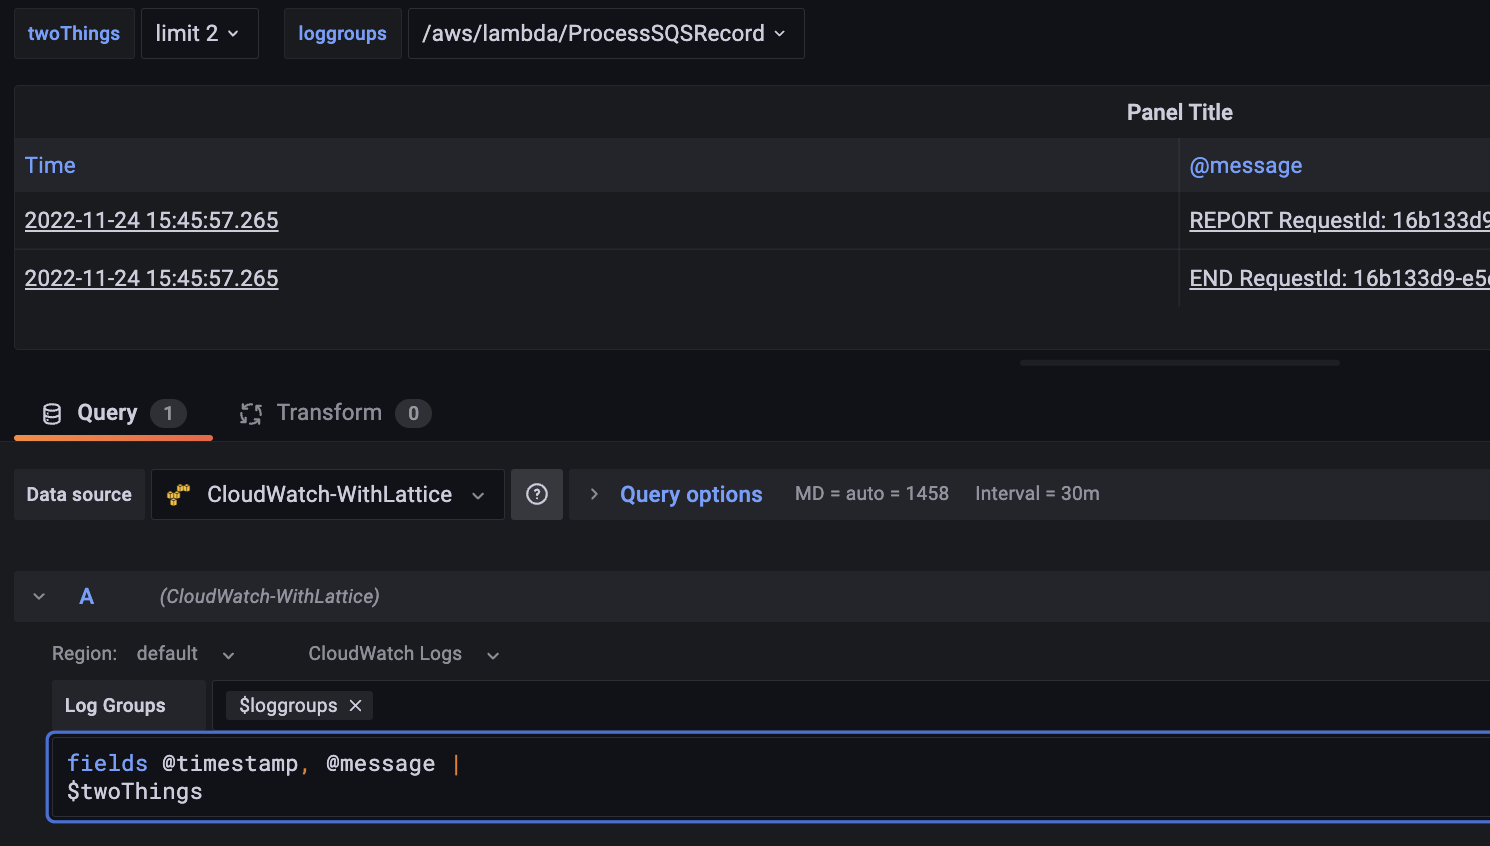Click the twoThings variable link

74,32
